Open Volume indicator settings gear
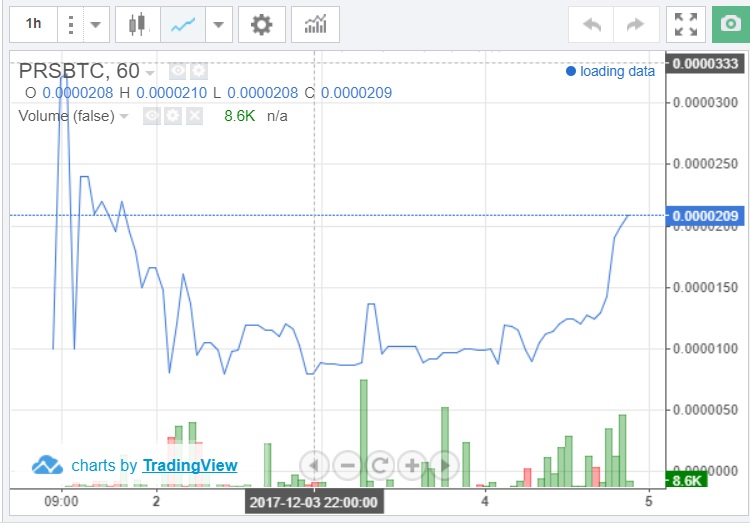The image size is (750, 529). pyautogui.click(x=173, y=116)
